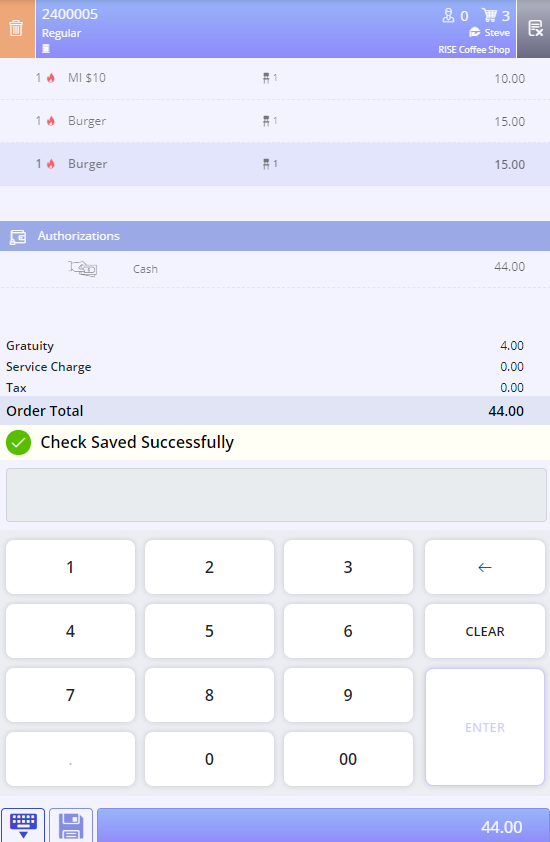Click the orange trash can icon
The image size is (550, 842).
click(x=16, y=28)
